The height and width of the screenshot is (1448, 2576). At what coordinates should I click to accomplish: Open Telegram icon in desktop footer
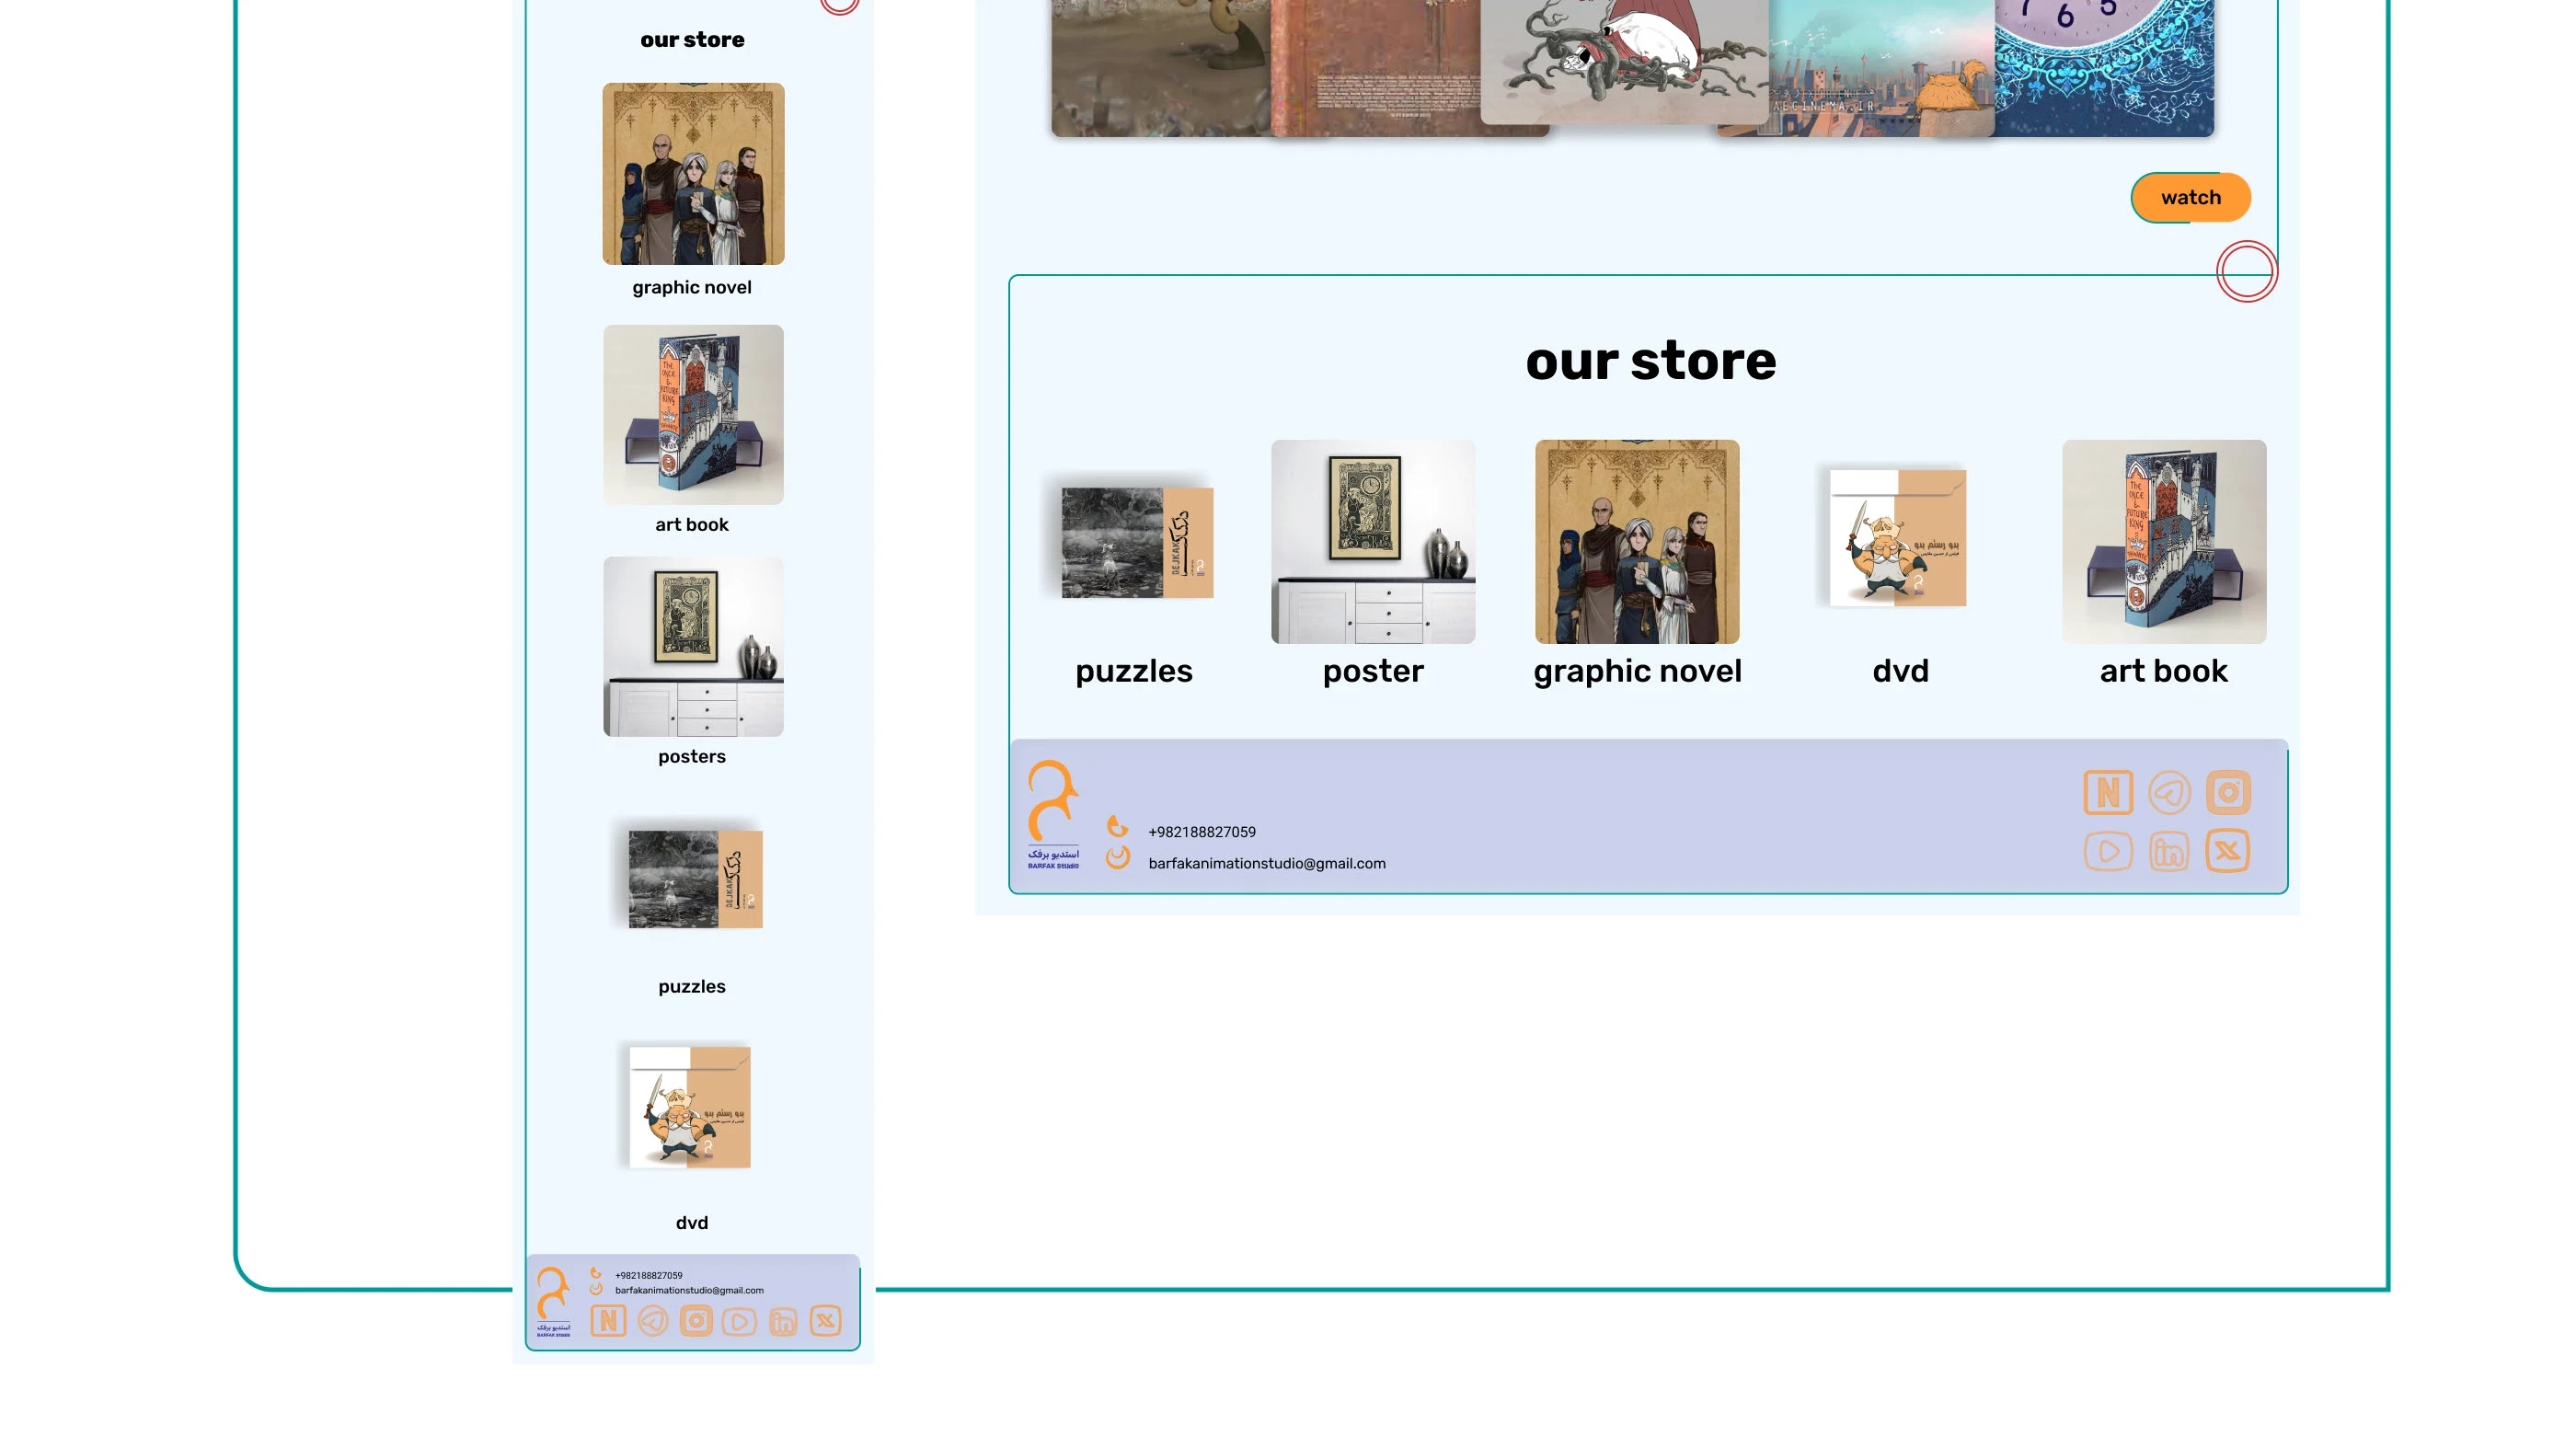[x=2169, y=793]
